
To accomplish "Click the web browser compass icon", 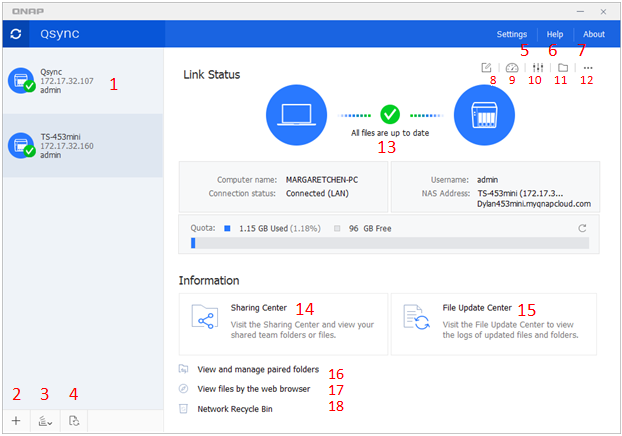I will click(183, 388).
